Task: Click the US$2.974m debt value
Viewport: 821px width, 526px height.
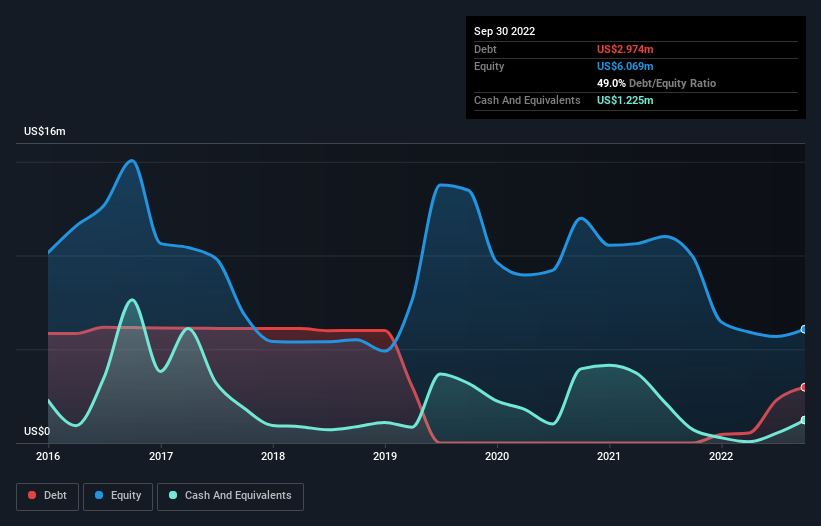Action: [x=625, y=49]
